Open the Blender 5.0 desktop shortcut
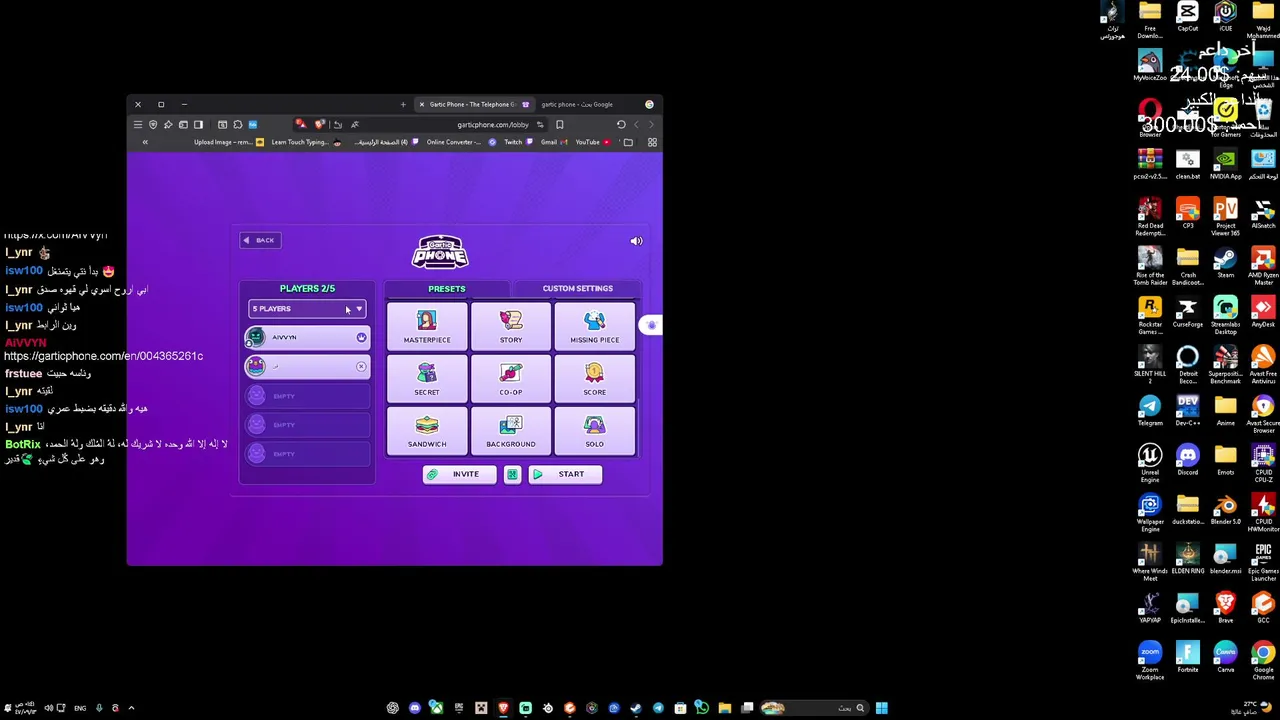Image resolution: width=1280 pixels, height=720 pixels. 1225,510
